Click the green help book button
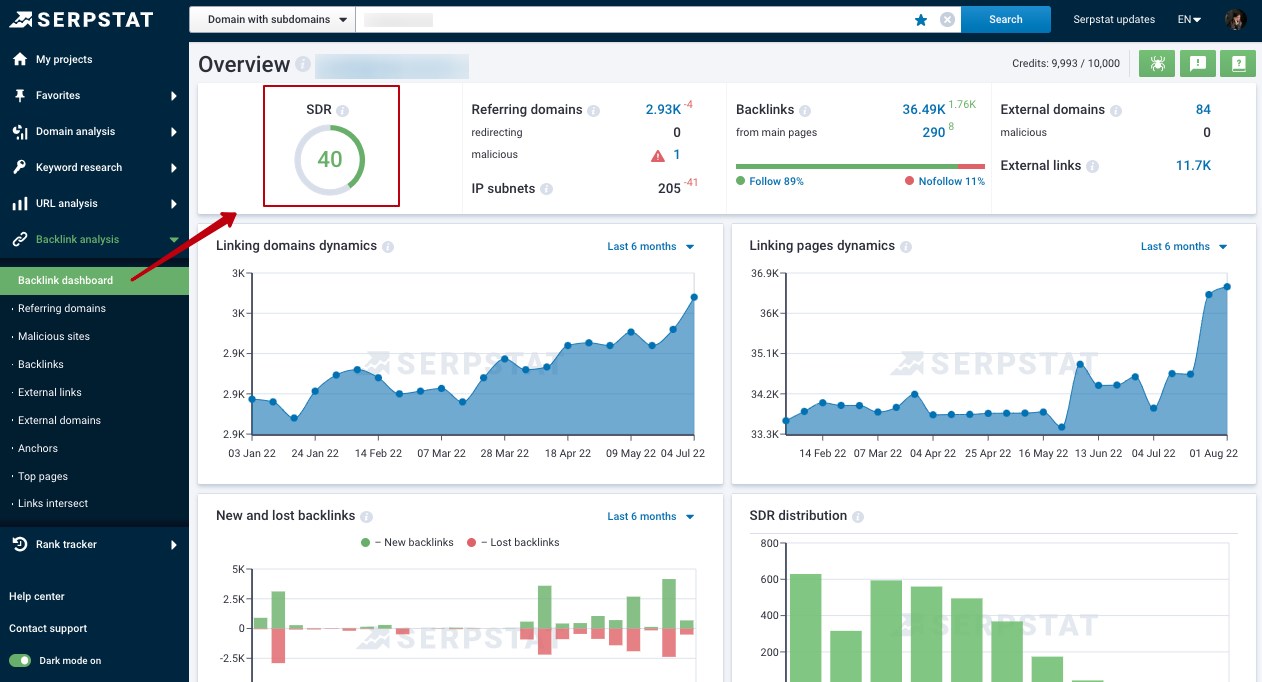Screen dimensions: 1262x682 (1238, 63)
